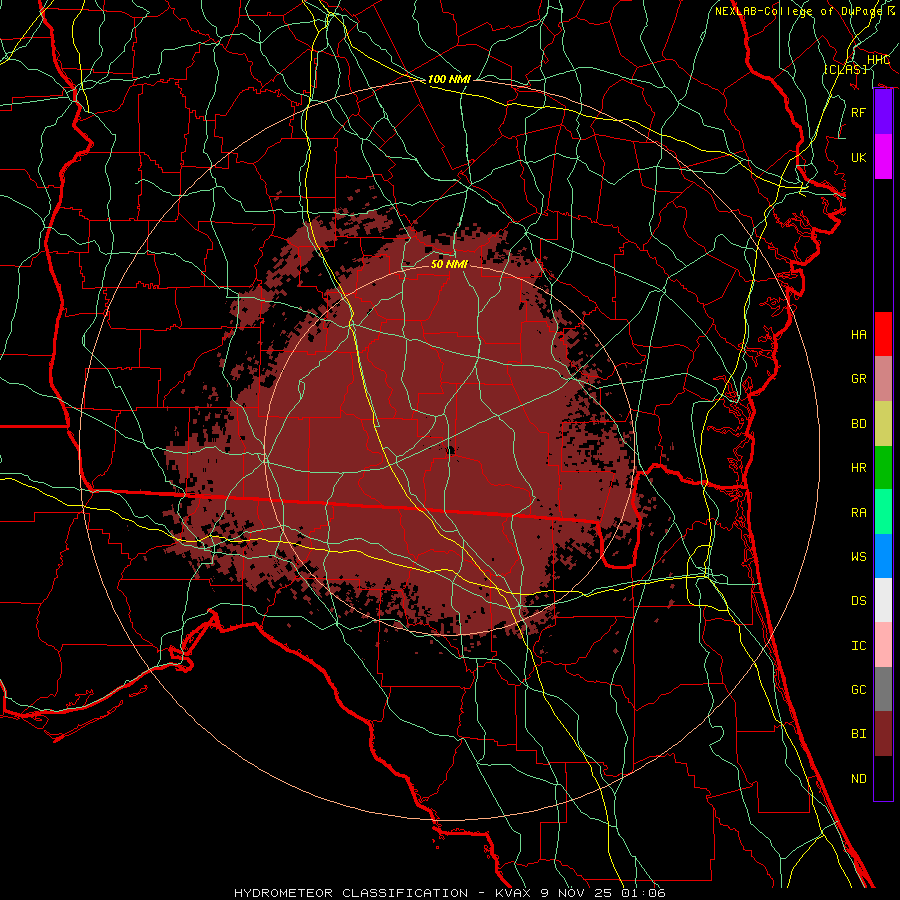Click the magenta UK legend color swatch
This screenshot has height=900, width=900.
[883, 157]
